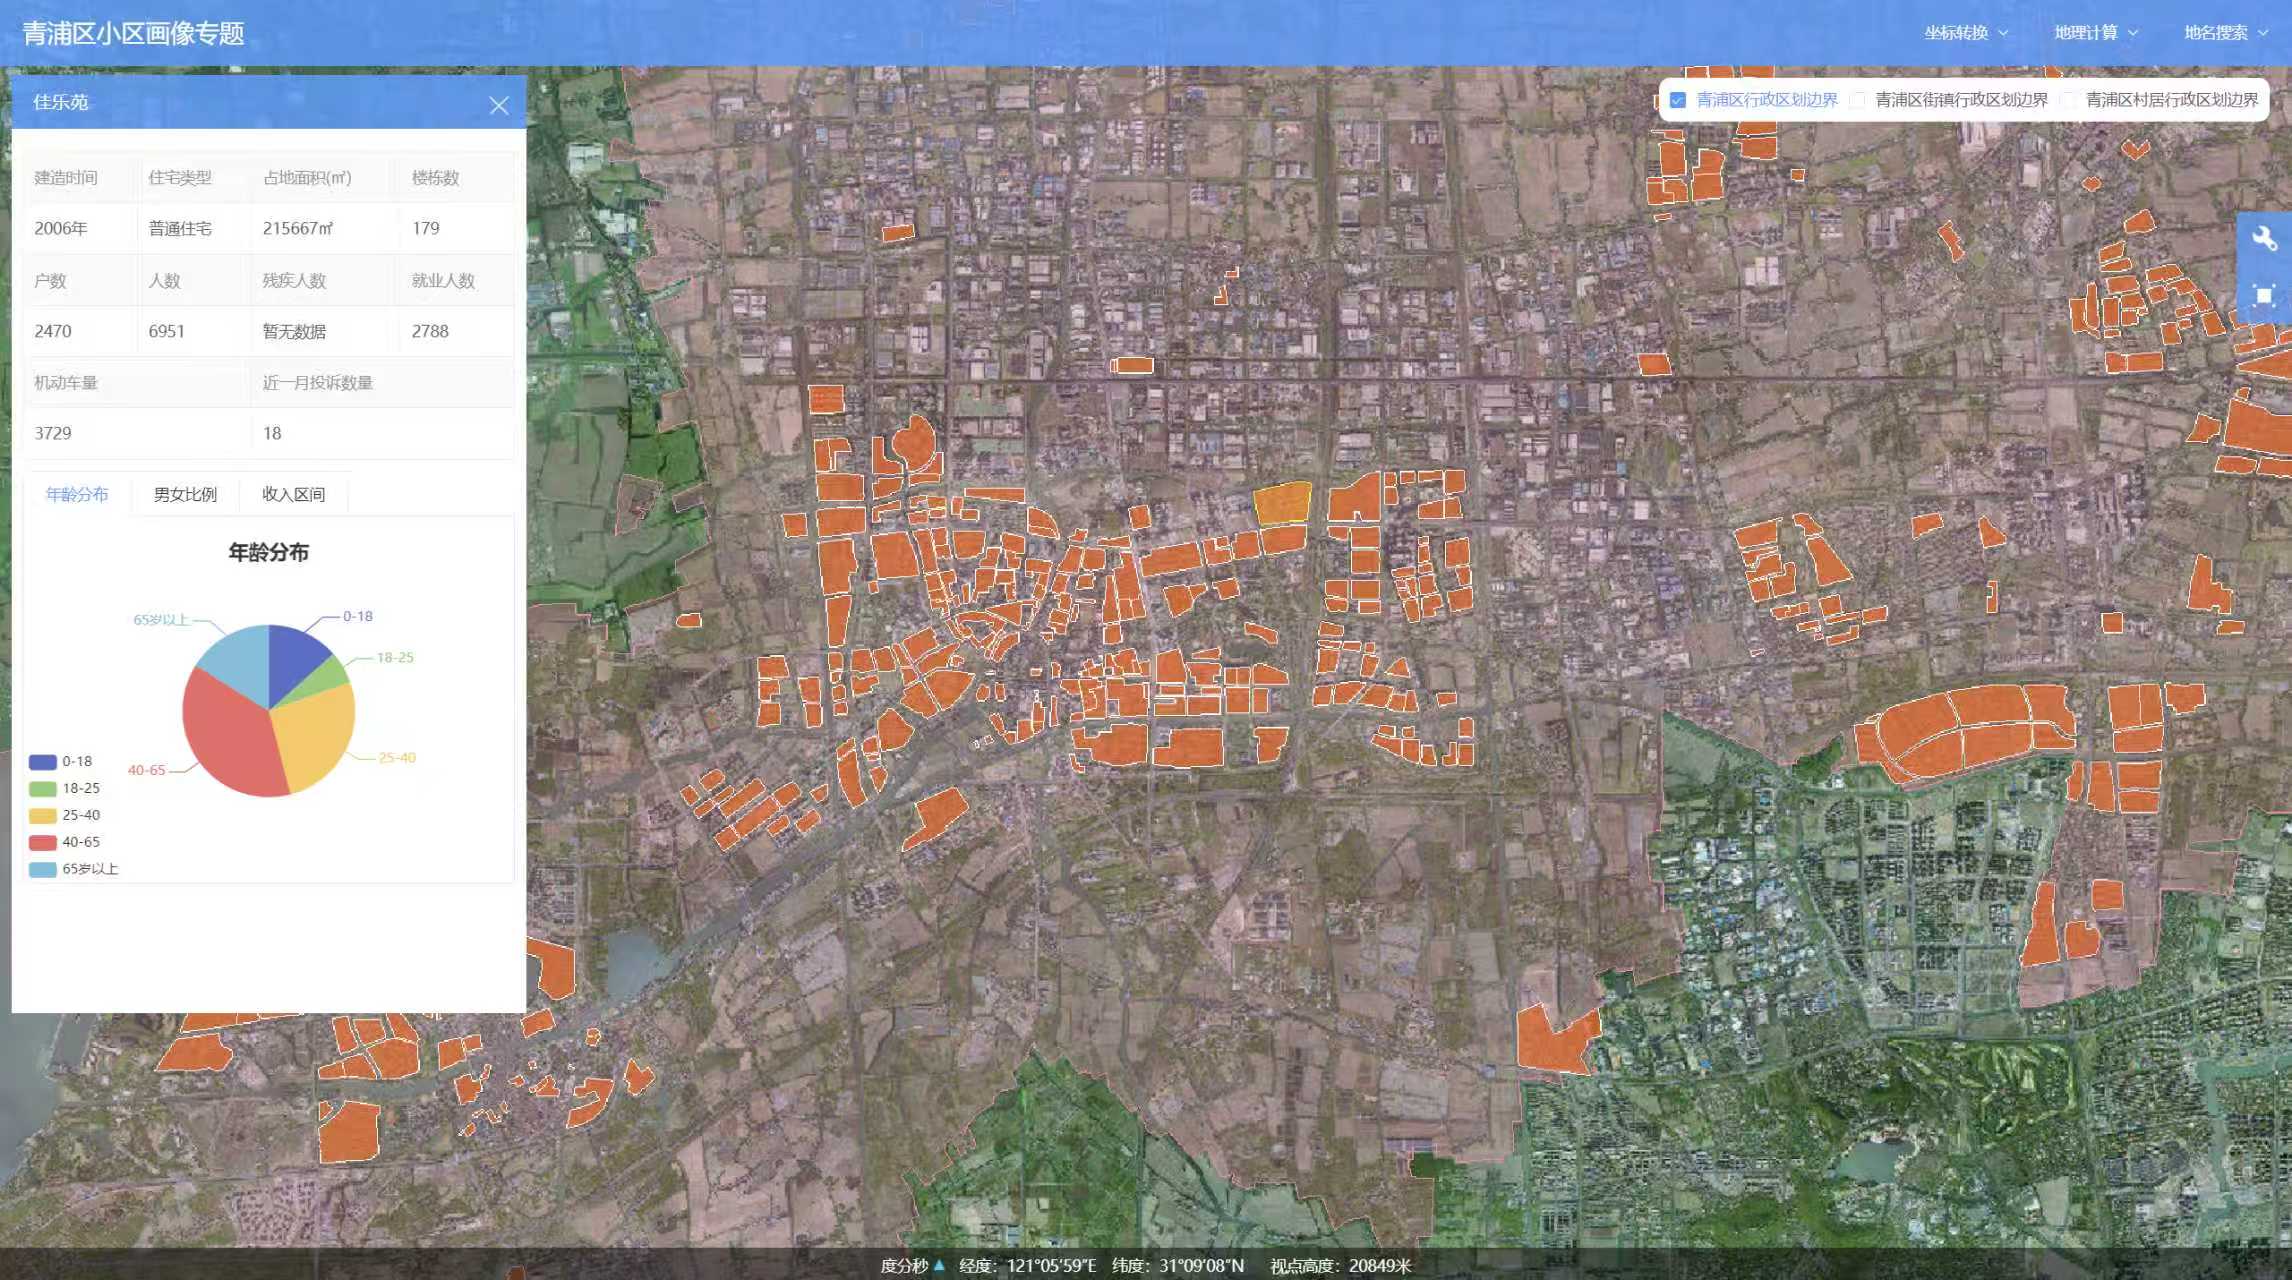This screenshot has width=2292, height=1280.
Task: Switch to the 收入区间 tab
Action: tap(293, 494)
